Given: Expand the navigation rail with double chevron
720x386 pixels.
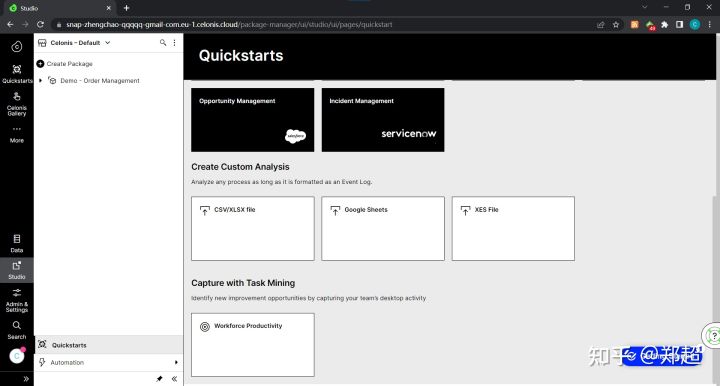Looking at the screenshot, I should coord(26,379).
